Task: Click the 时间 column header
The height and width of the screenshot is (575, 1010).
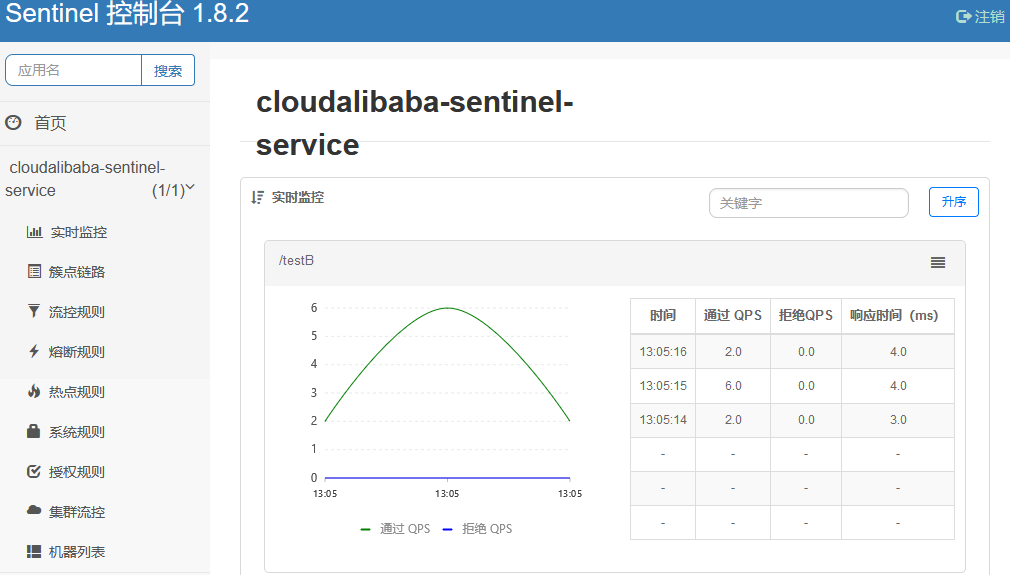Action: pos(663,316)
